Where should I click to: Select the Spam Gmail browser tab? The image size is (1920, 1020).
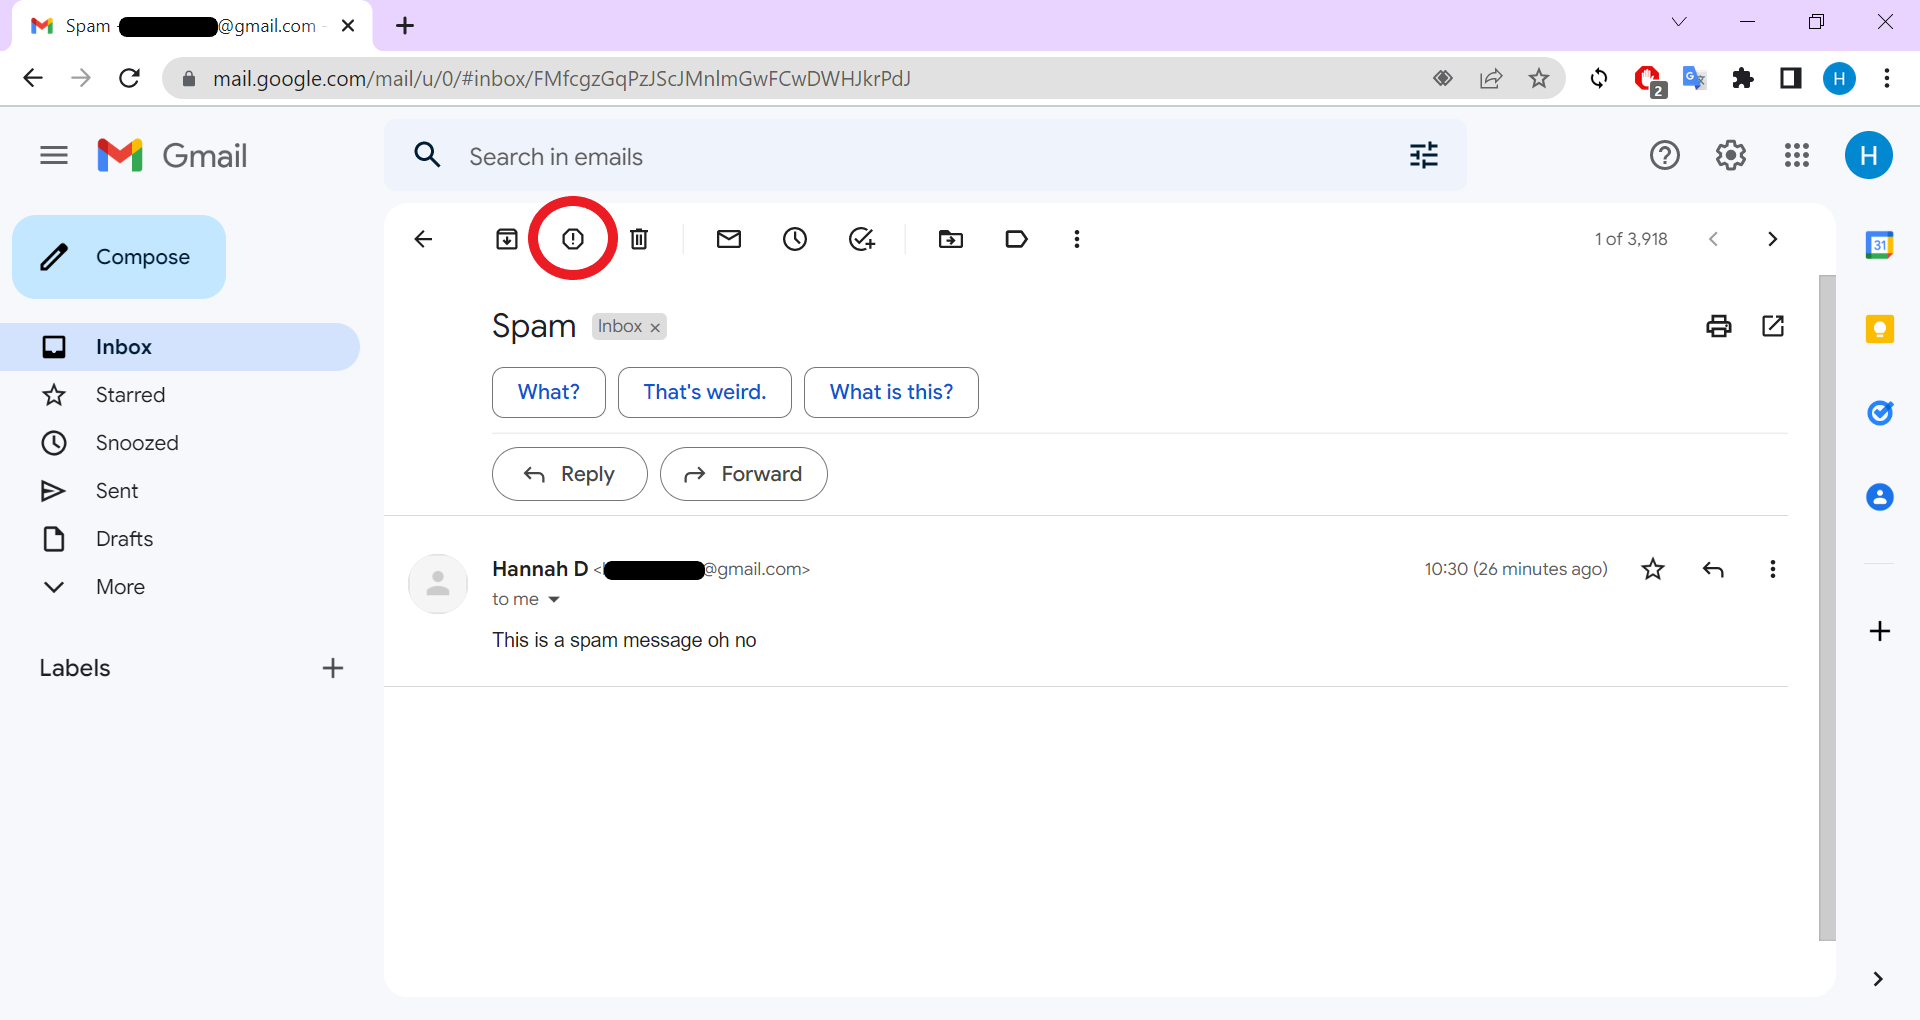(x=192, y=26)
